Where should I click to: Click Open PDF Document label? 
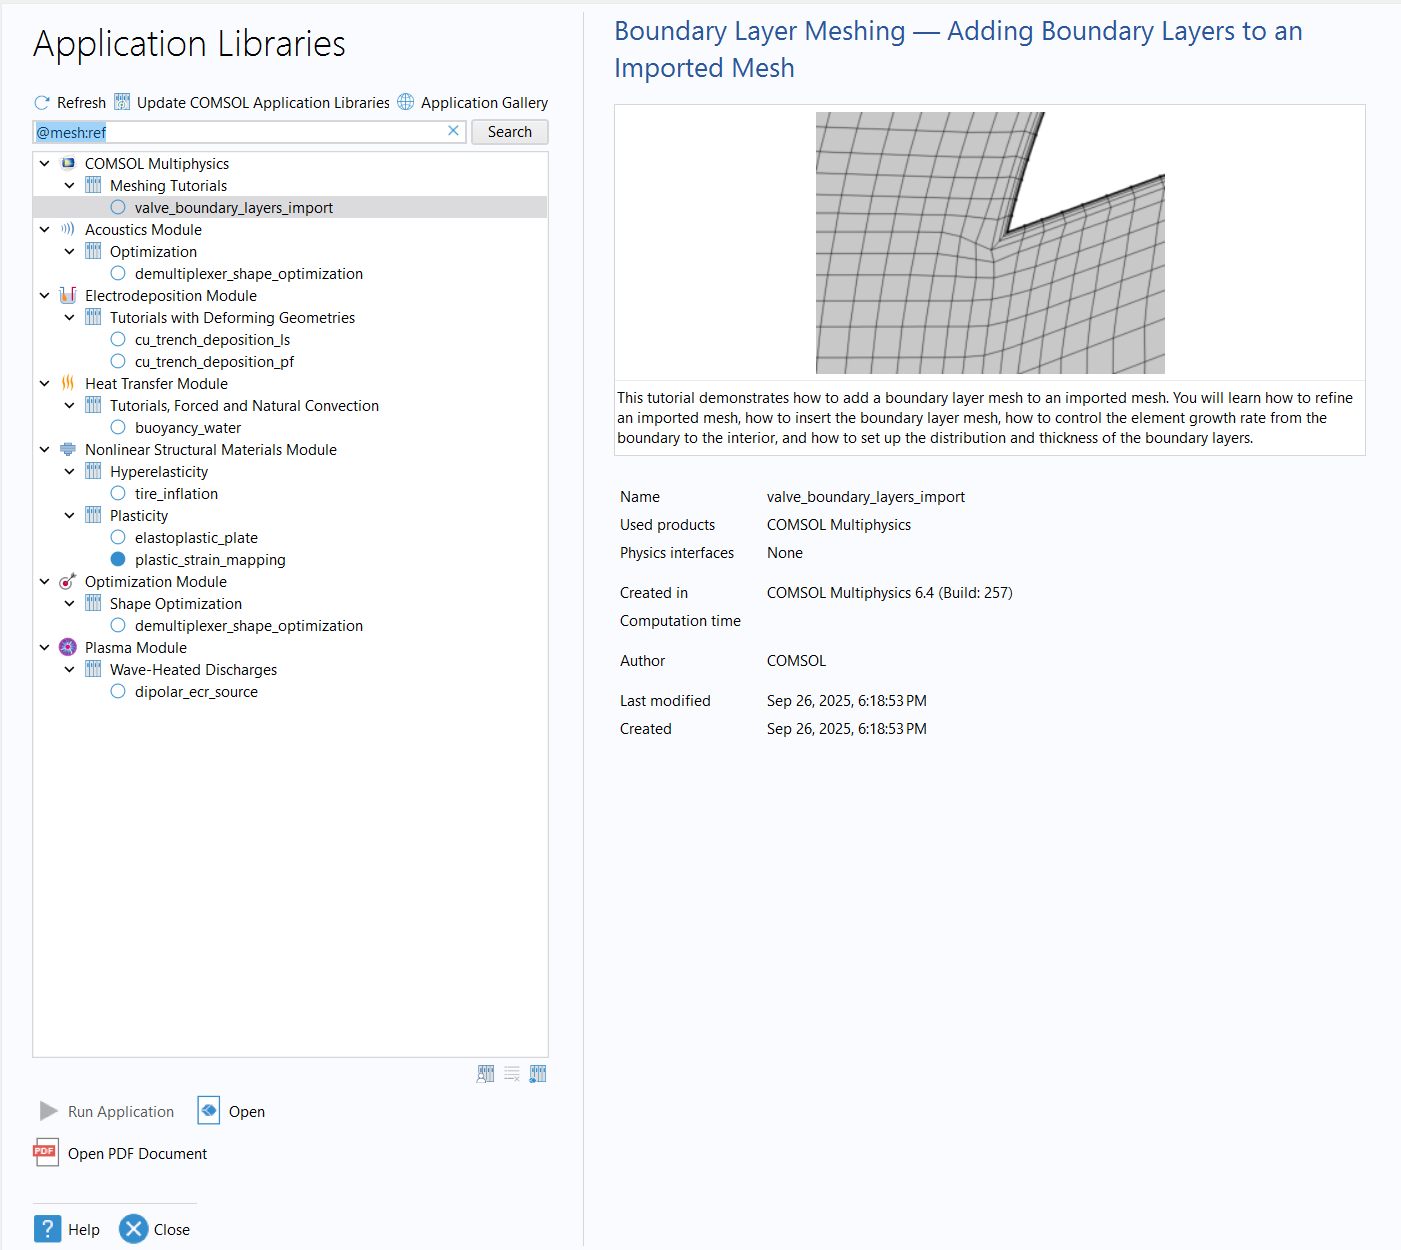click(137, 1153)
